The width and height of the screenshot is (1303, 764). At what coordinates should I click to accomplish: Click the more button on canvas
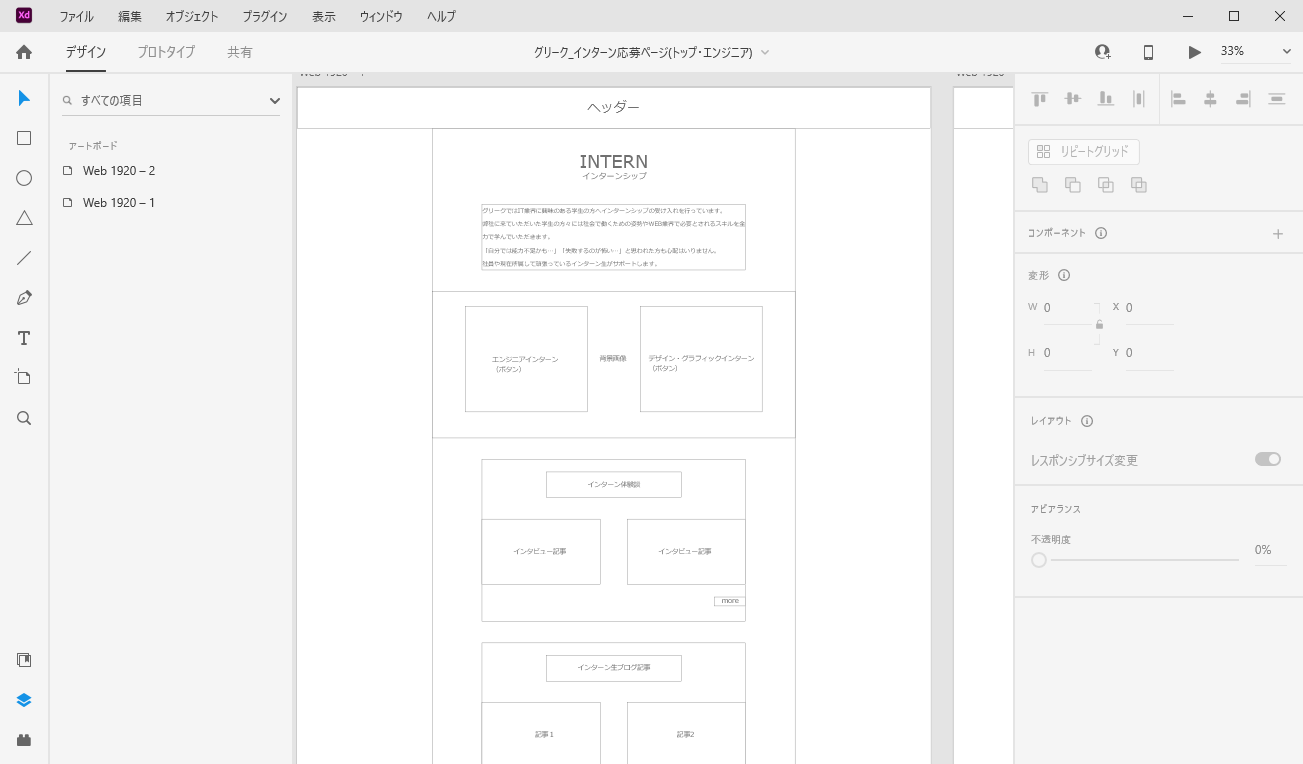click(x=730, y=601)
